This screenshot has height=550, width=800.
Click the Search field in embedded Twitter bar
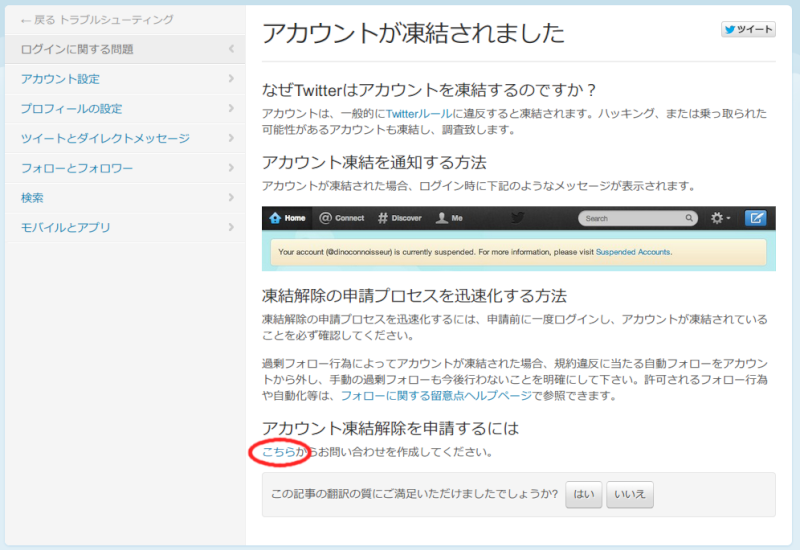(630, 218)
